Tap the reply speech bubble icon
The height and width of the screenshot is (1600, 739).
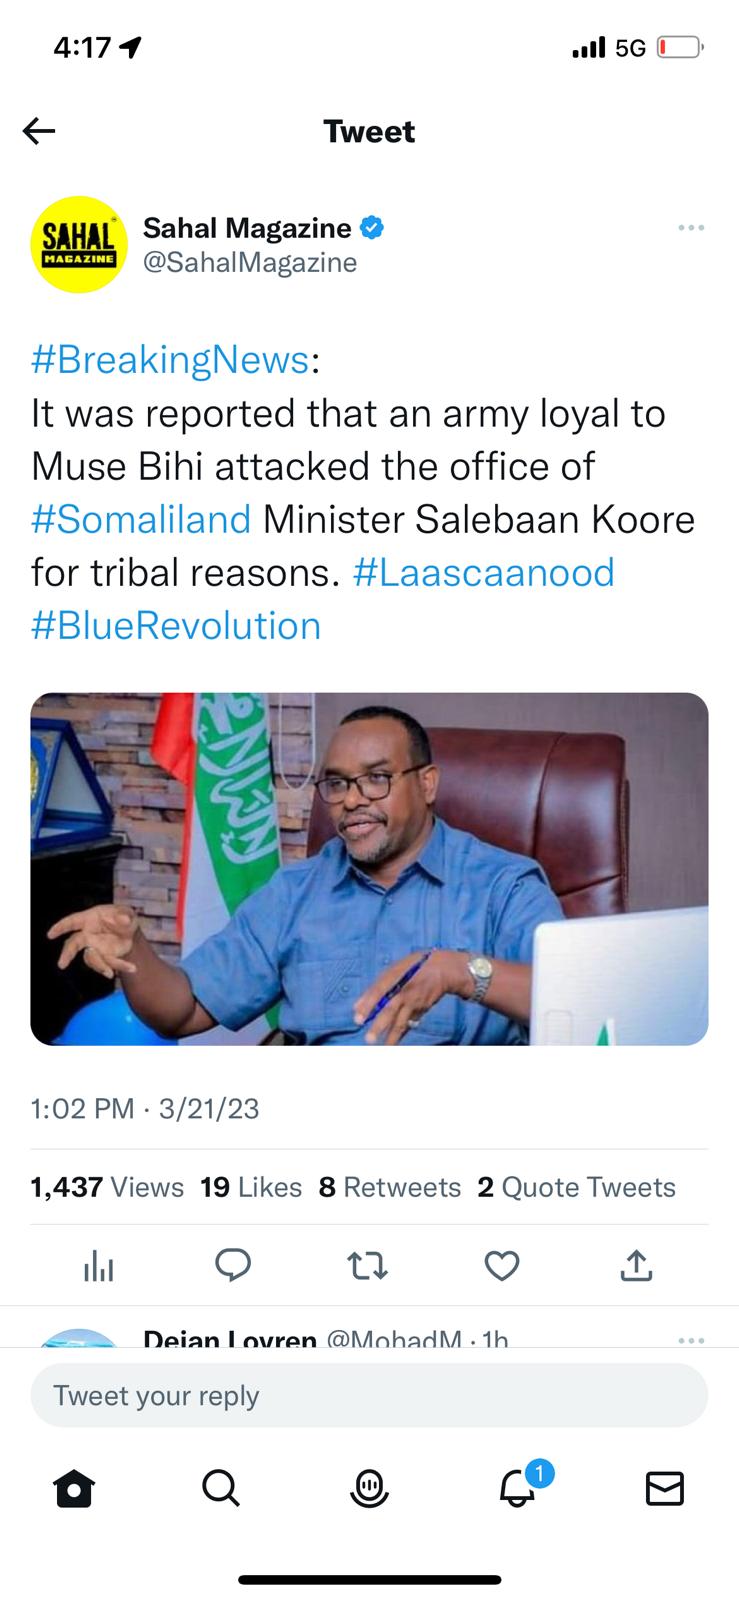(x=233, y=1266)
